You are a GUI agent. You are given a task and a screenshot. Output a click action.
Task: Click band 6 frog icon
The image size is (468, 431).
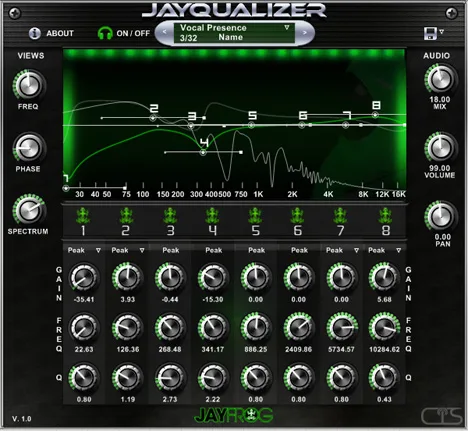coord(297,215)
